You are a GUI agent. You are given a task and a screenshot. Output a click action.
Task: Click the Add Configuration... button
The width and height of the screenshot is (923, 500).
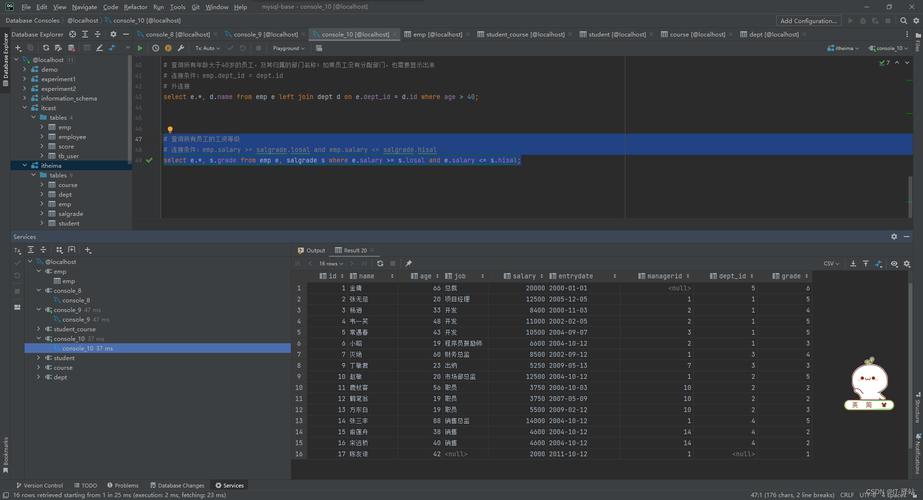[x=808, y=20]
